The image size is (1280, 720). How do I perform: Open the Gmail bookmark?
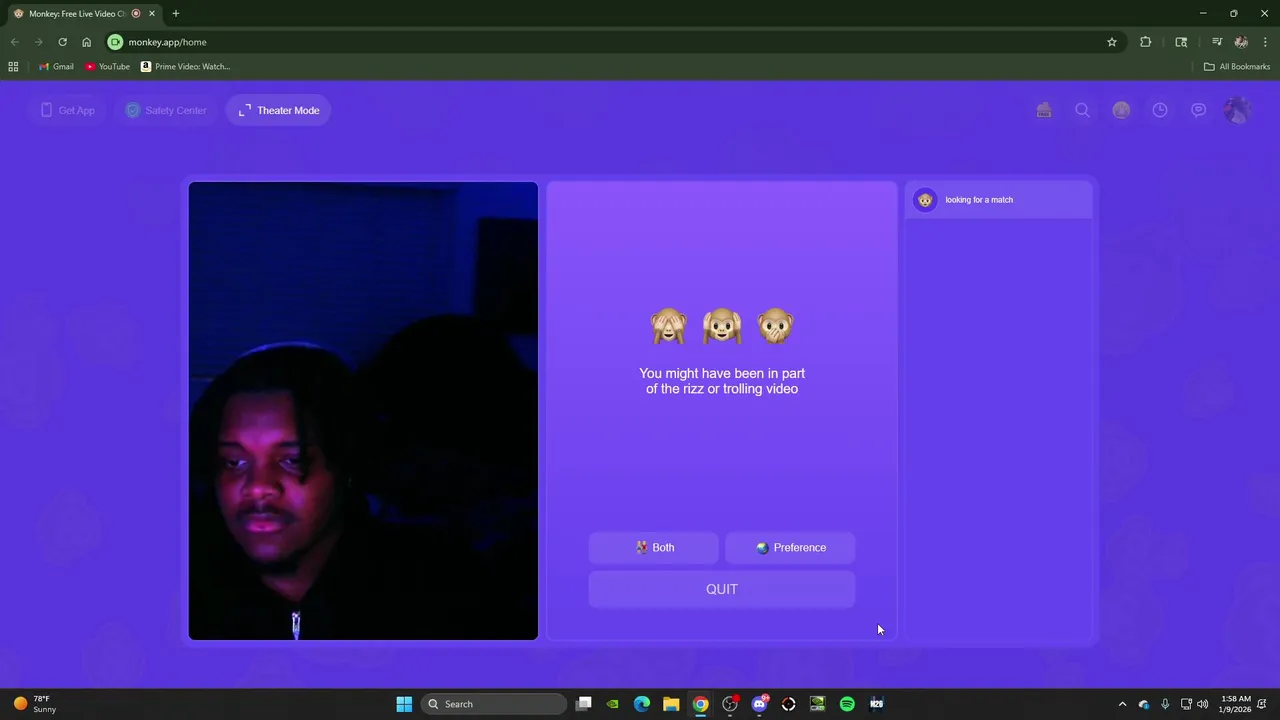pos(56,66)
